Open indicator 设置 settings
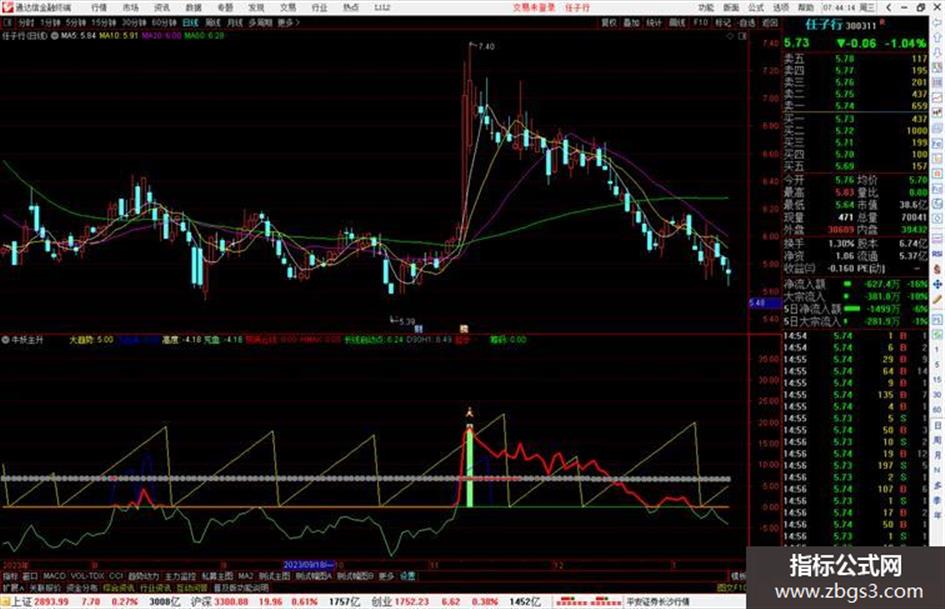The width and height of the screenshot is (945, 609). point(408,576)
